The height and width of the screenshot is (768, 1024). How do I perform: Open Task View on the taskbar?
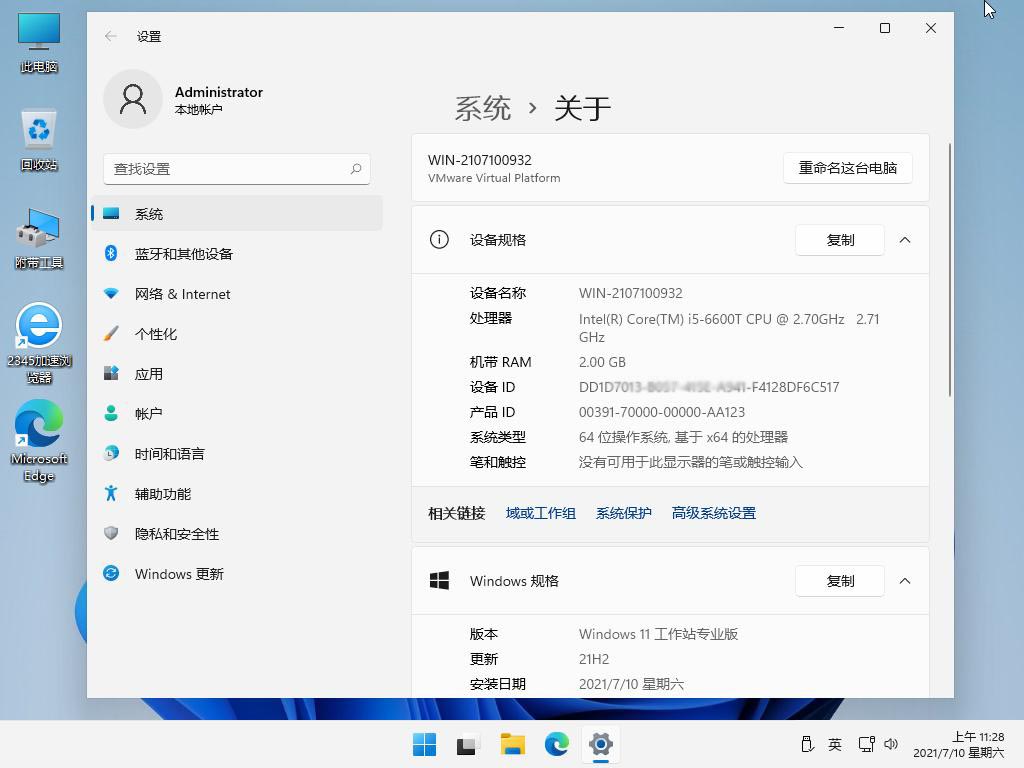pyautogui.click(x=468, y=744)
